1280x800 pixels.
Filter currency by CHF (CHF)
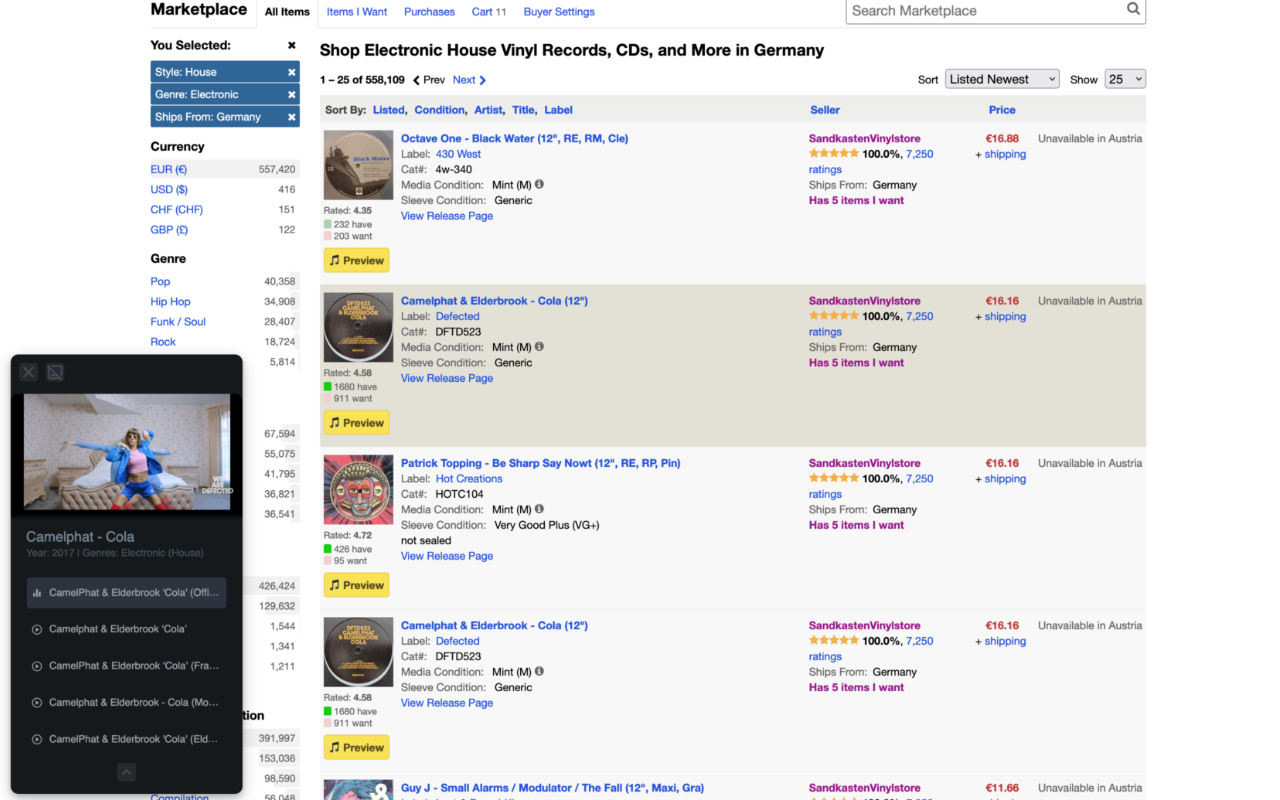point(177,210)
